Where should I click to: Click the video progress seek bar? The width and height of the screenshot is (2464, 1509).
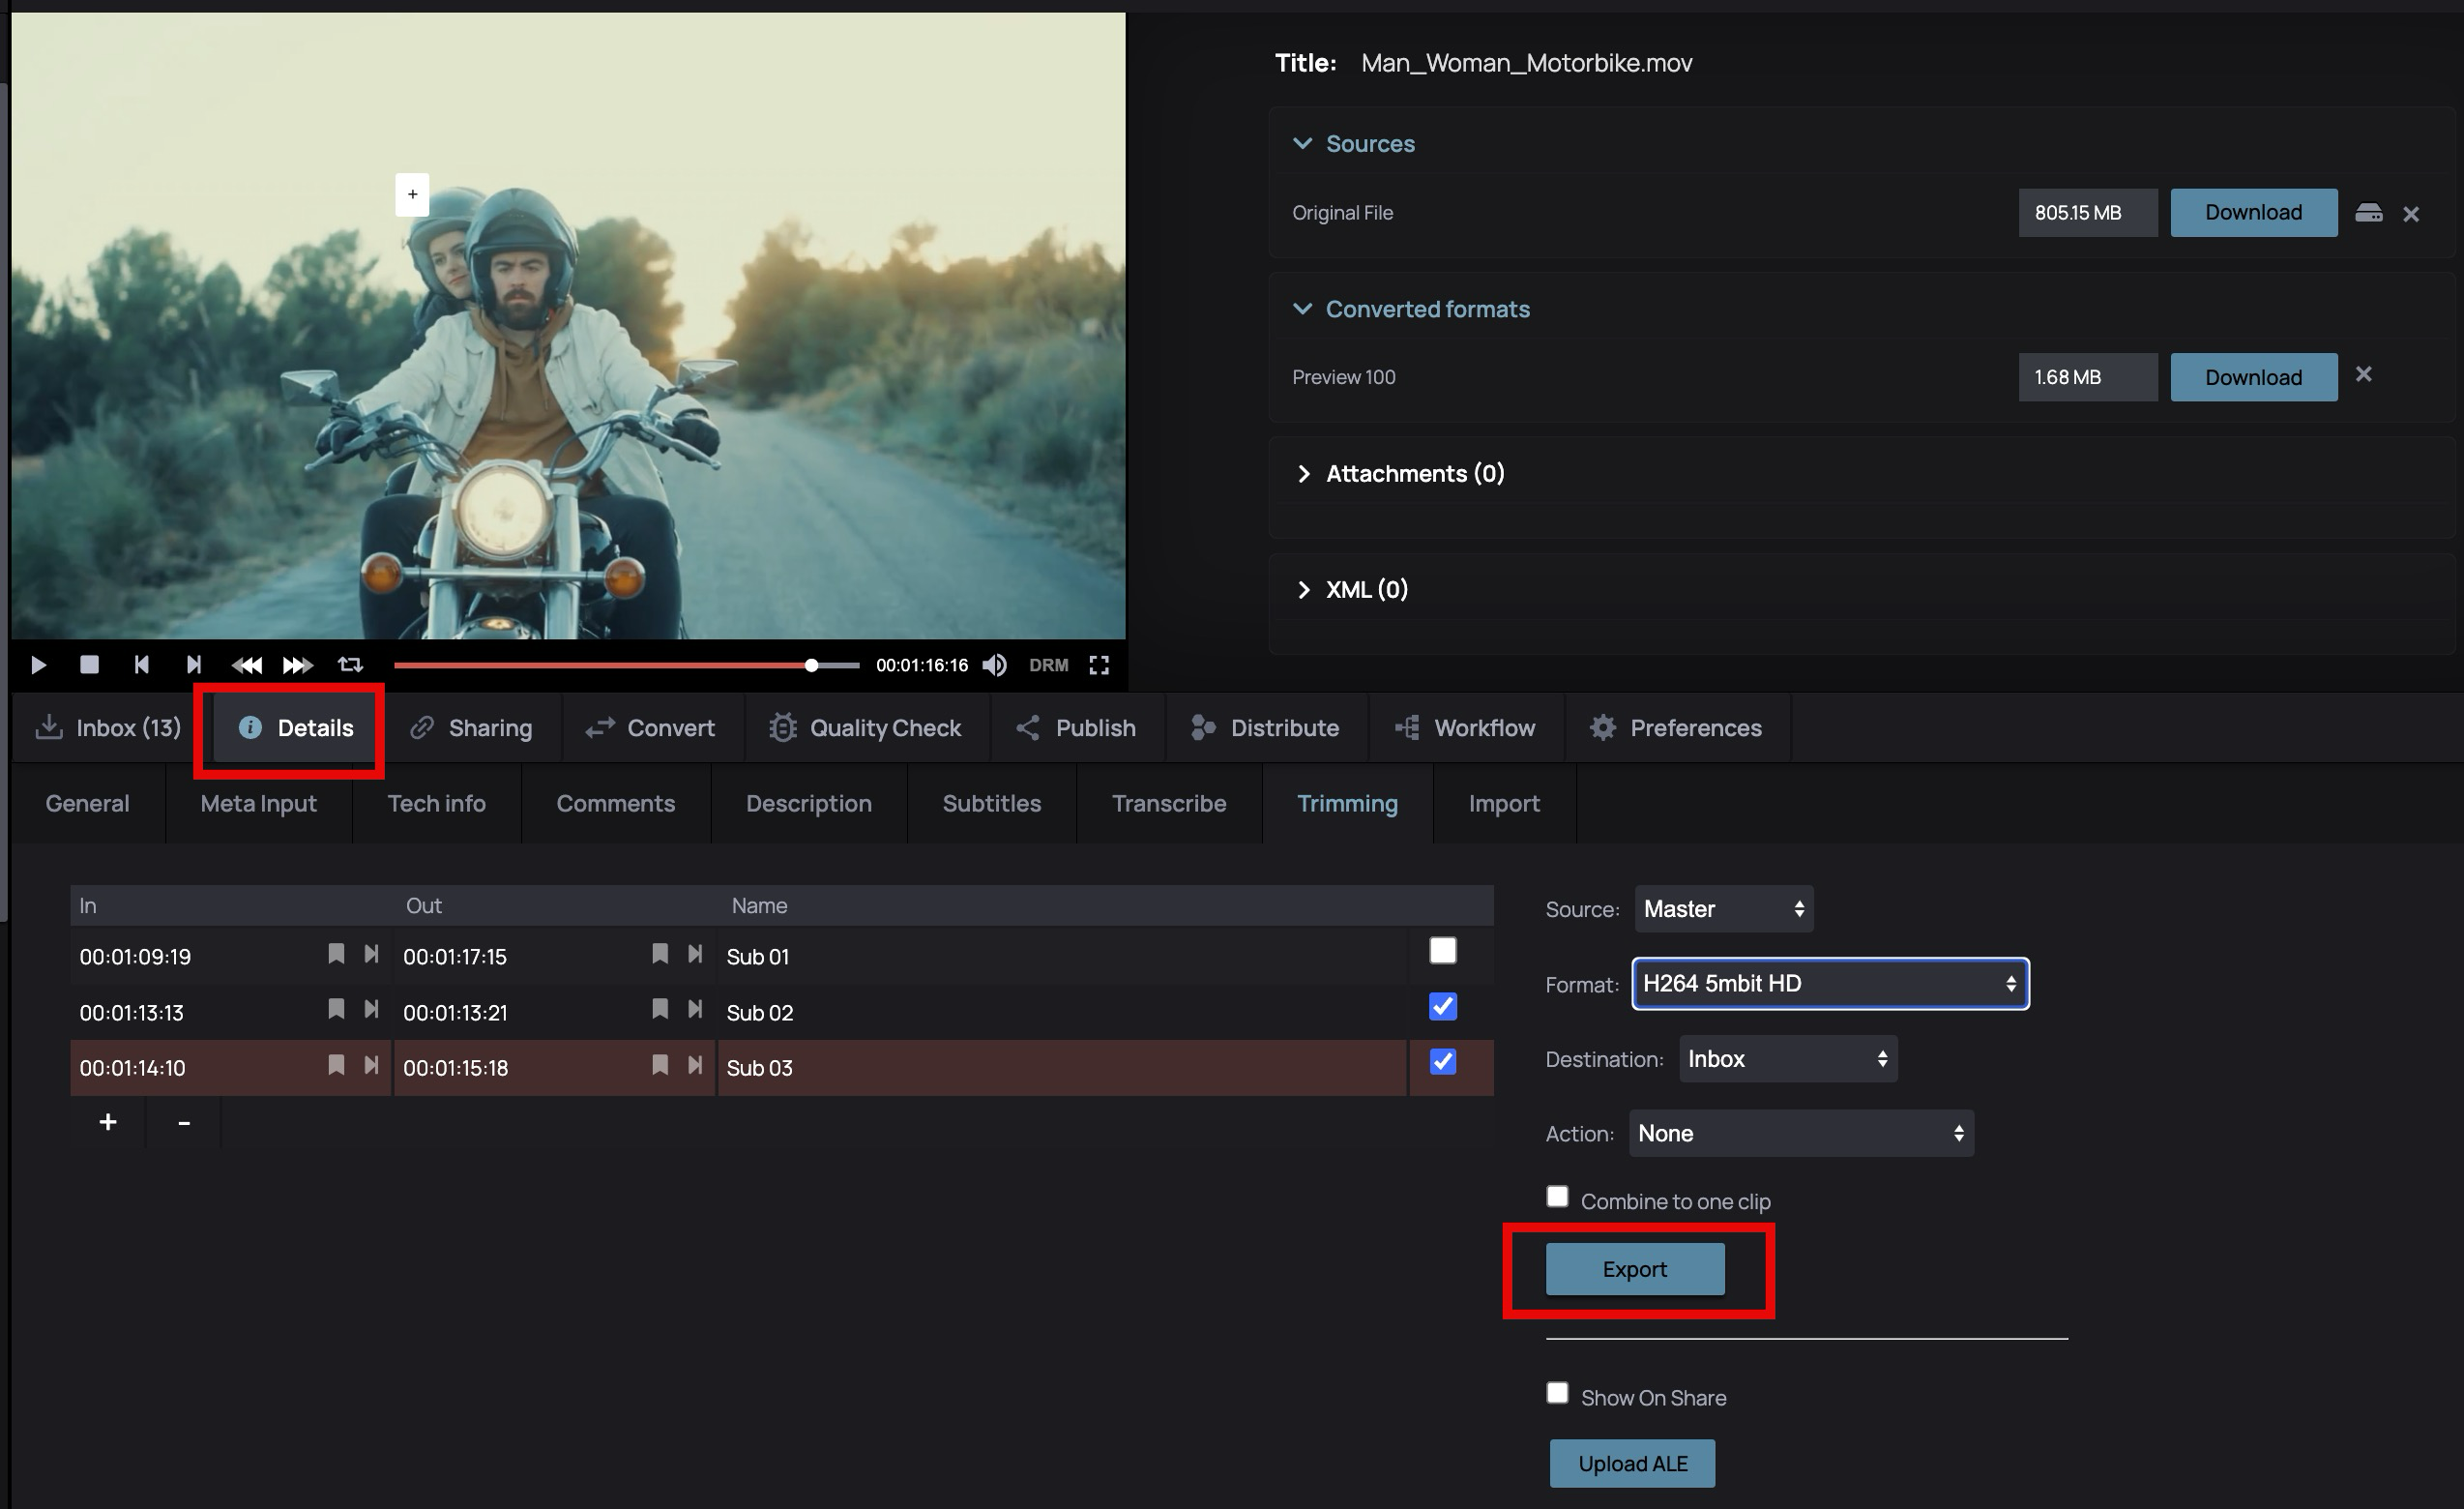tap(600, 665)
